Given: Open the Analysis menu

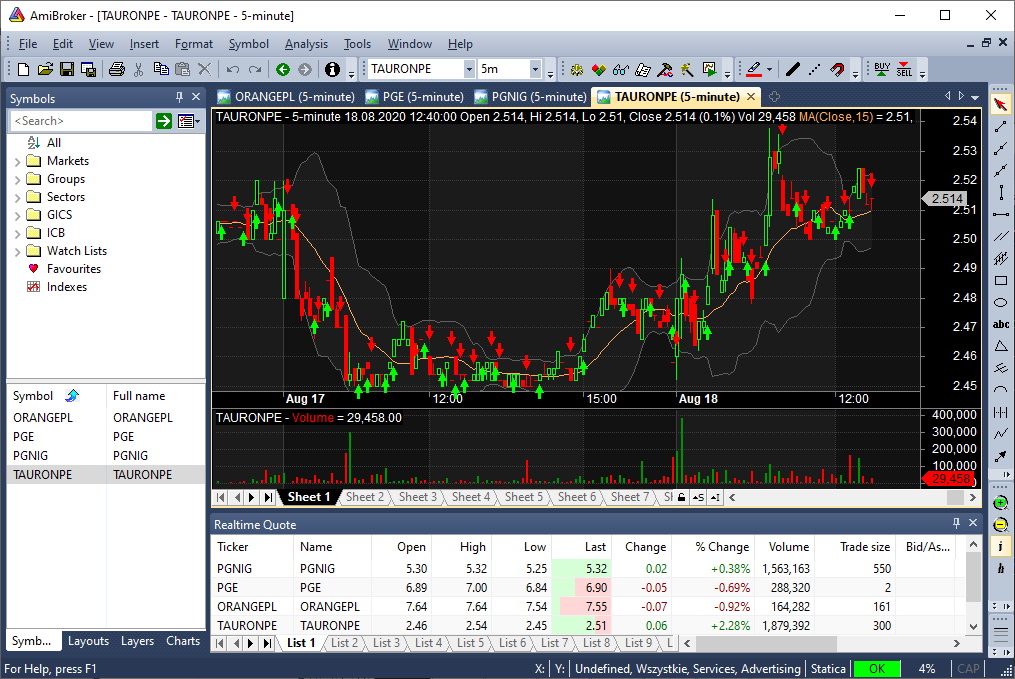Looking at the screenshot, I should coord(306,44).
